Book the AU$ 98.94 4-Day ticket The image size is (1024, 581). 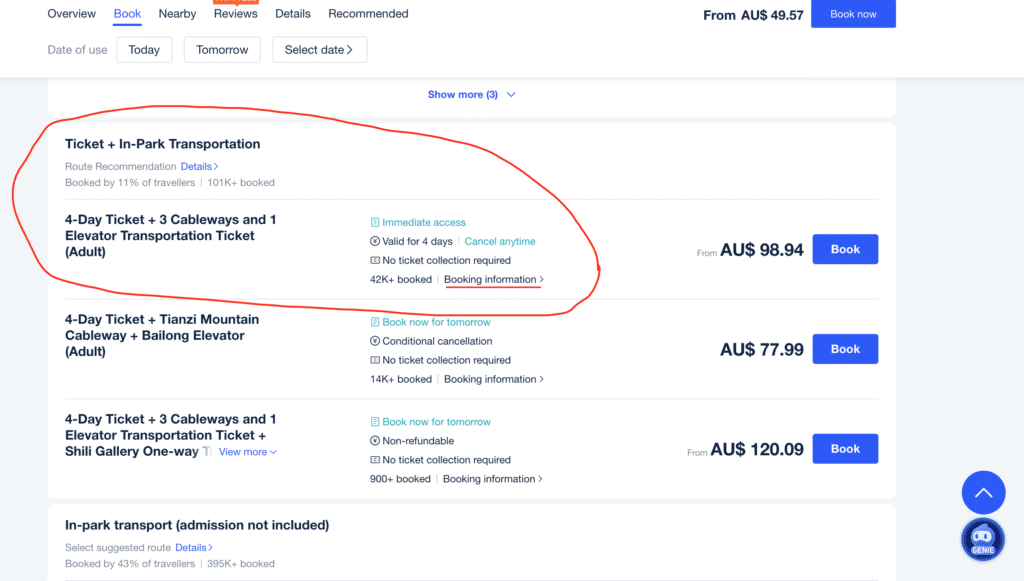coord(844,249)
